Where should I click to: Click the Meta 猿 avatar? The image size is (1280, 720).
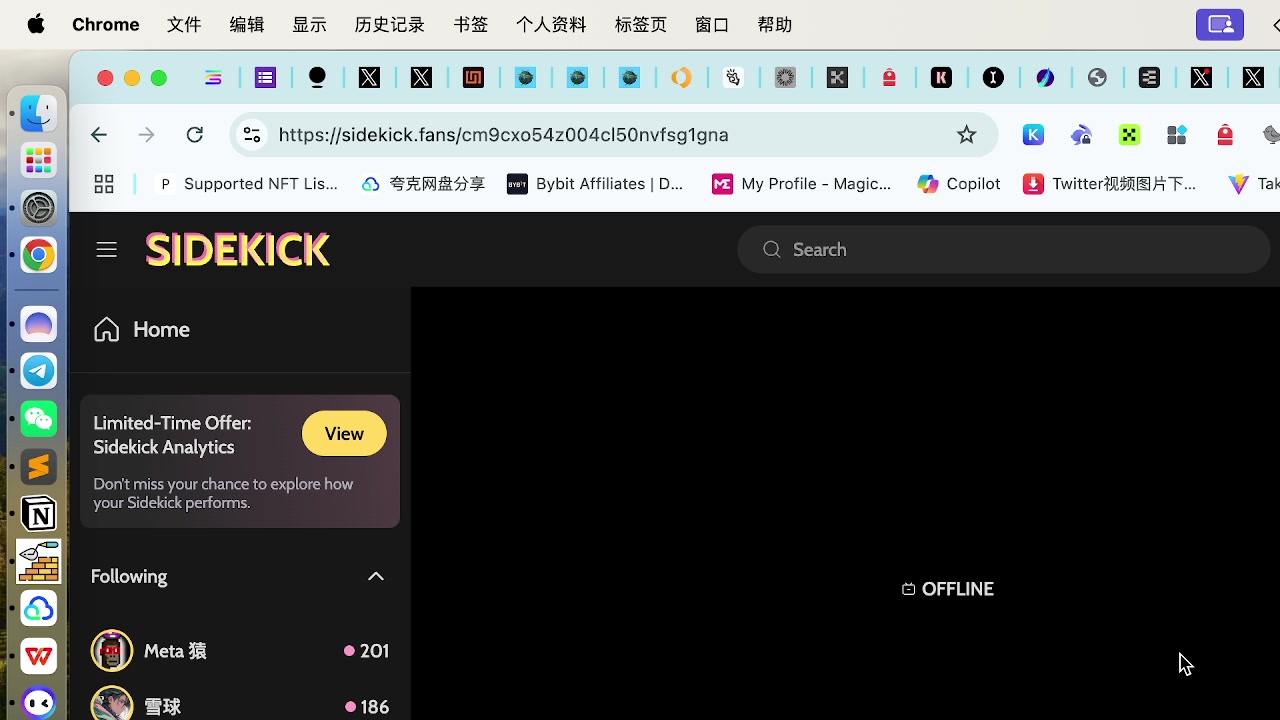point(112,651)
